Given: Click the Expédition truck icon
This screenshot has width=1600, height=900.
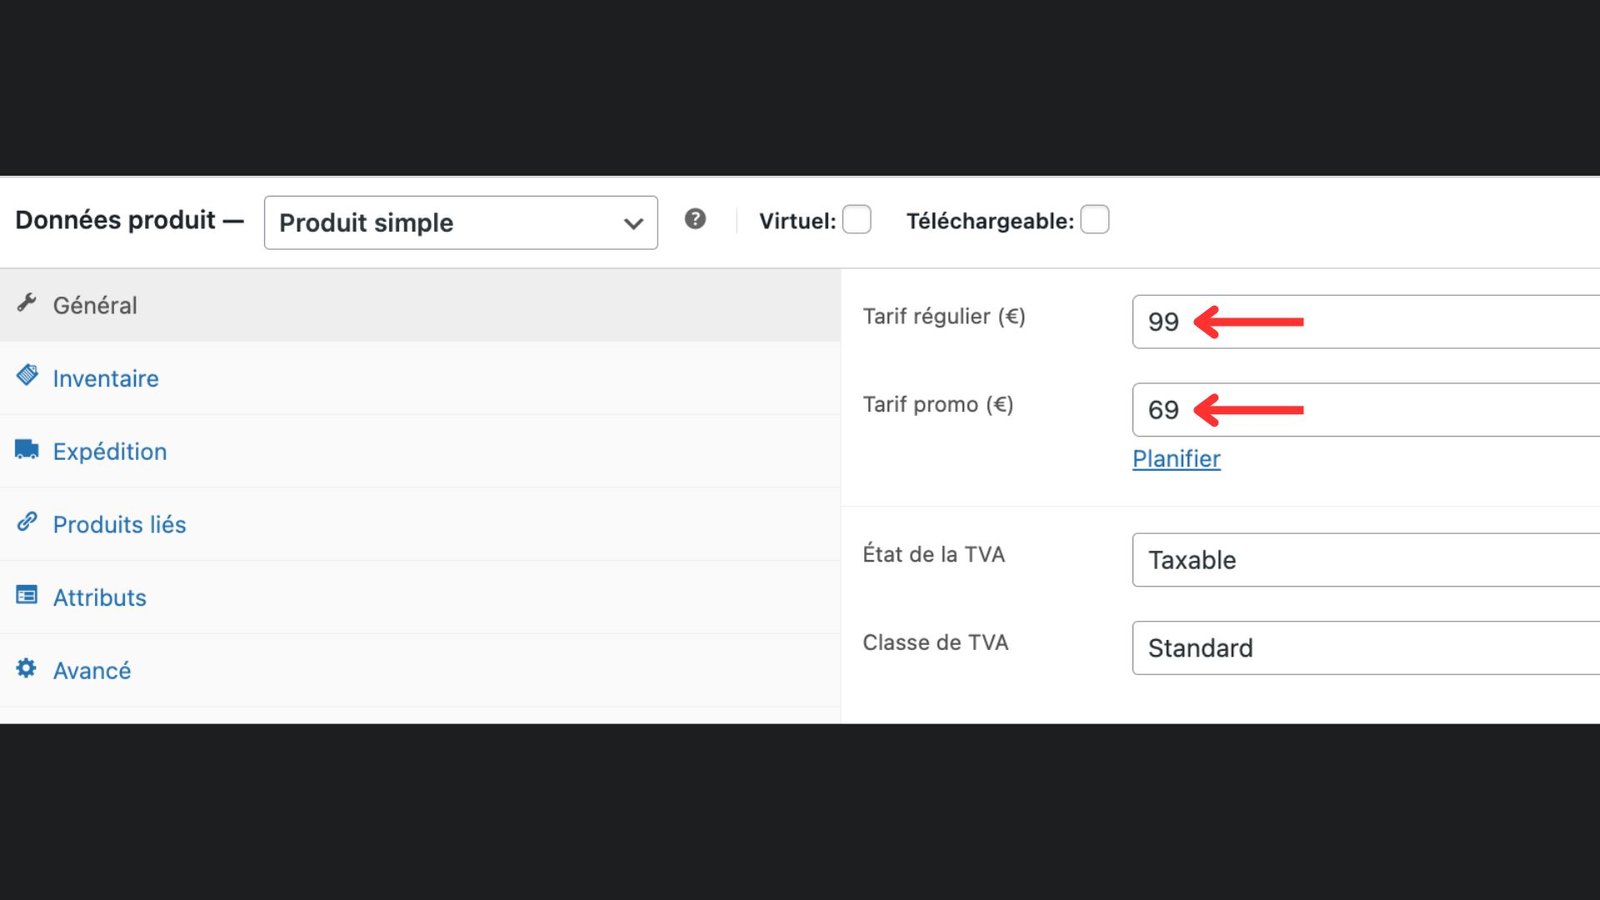Looking at the screenshot, I should 27,449.
